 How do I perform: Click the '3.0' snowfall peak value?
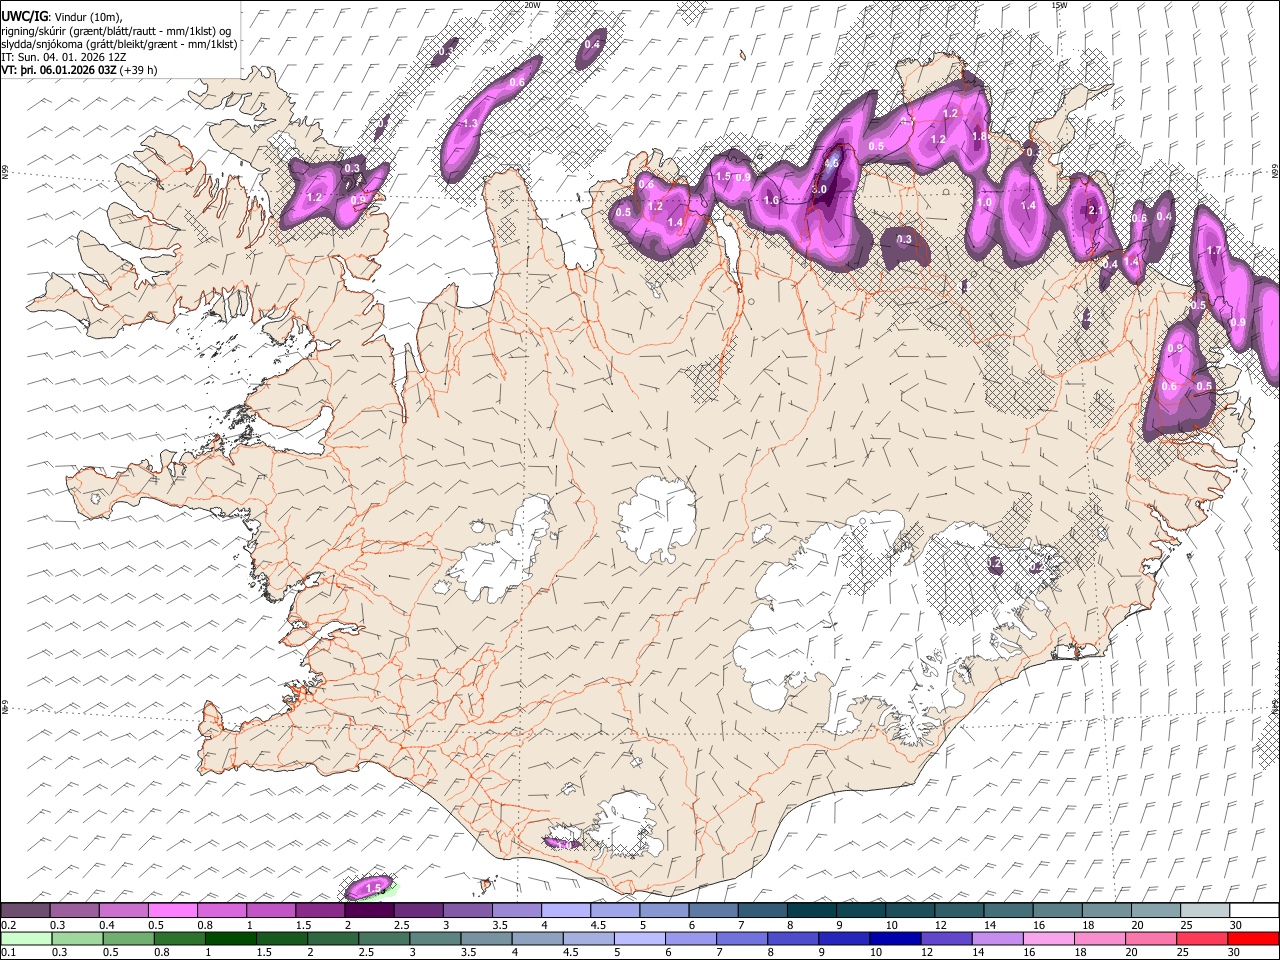pyautogui.click(x=819, y=189)
